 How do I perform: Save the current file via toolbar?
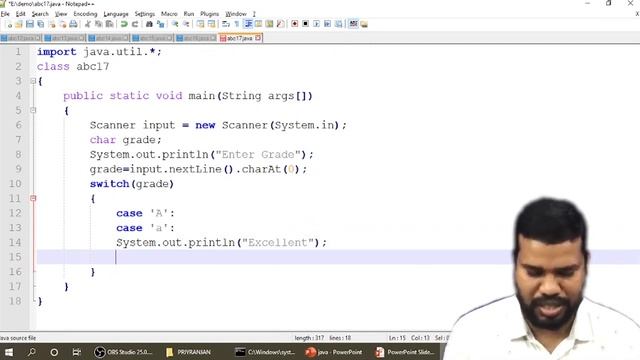click(x=30, y=24)
